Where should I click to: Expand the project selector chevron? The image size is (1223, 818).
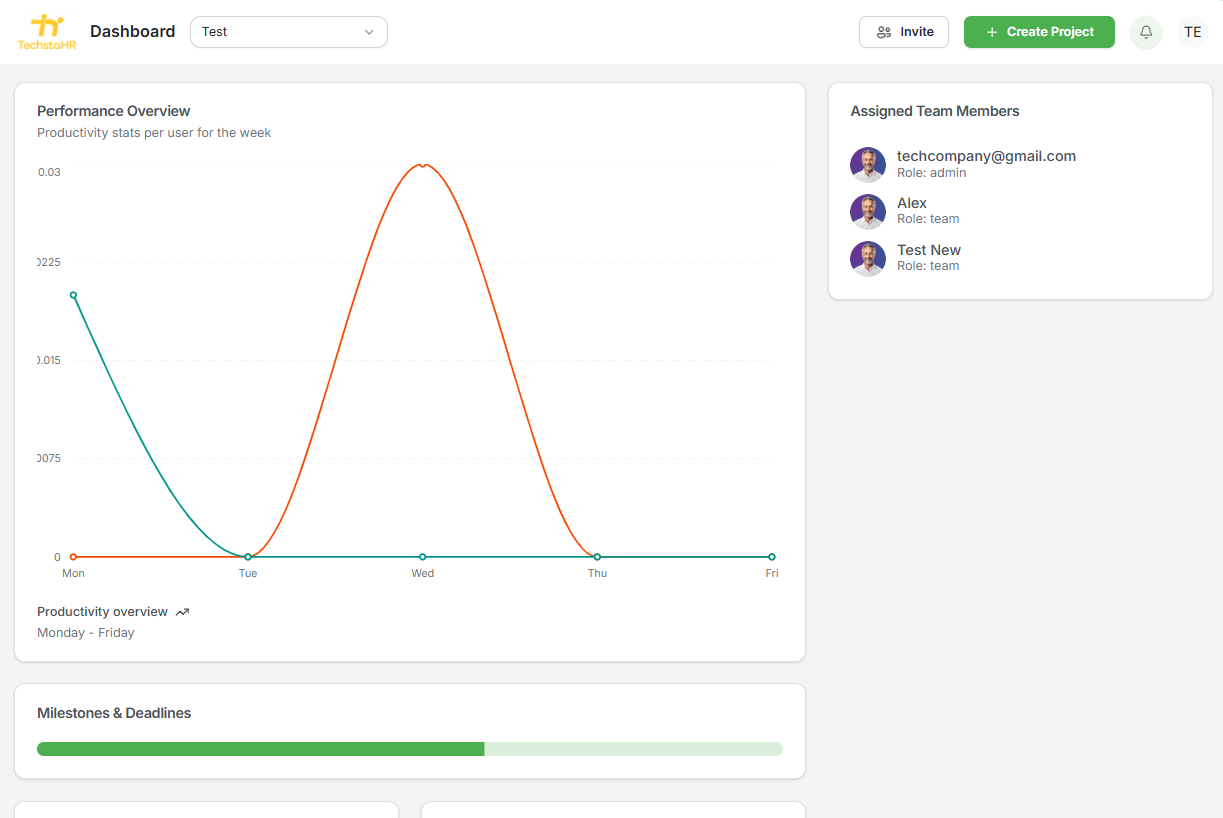pos(368,32)
